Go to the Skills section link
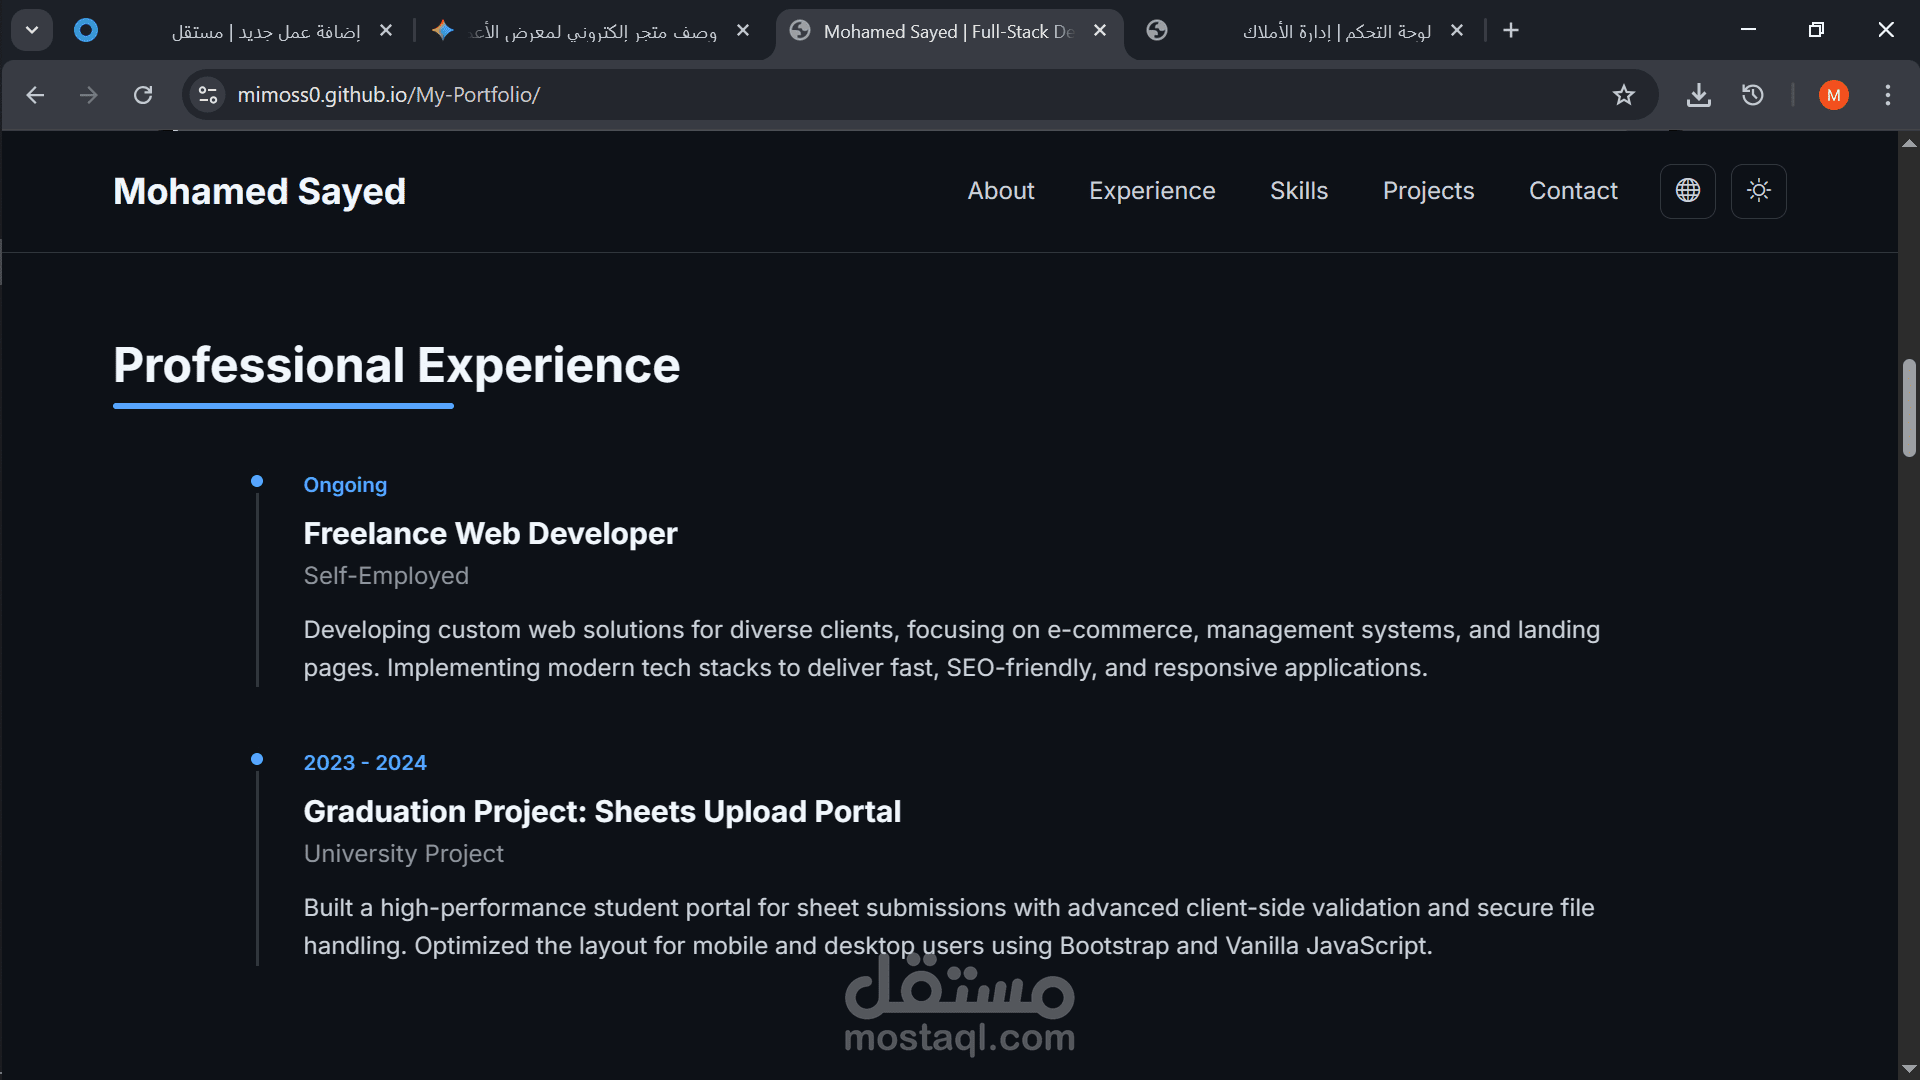This screenshot has width=1920, height=1080. point(1298,191)
